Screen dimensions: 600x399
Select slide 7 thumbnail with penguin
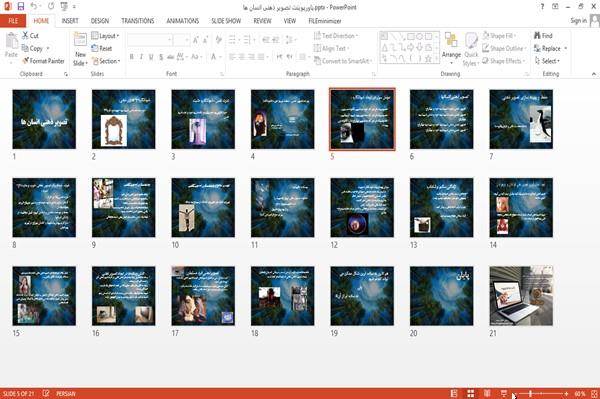(521, 119)
